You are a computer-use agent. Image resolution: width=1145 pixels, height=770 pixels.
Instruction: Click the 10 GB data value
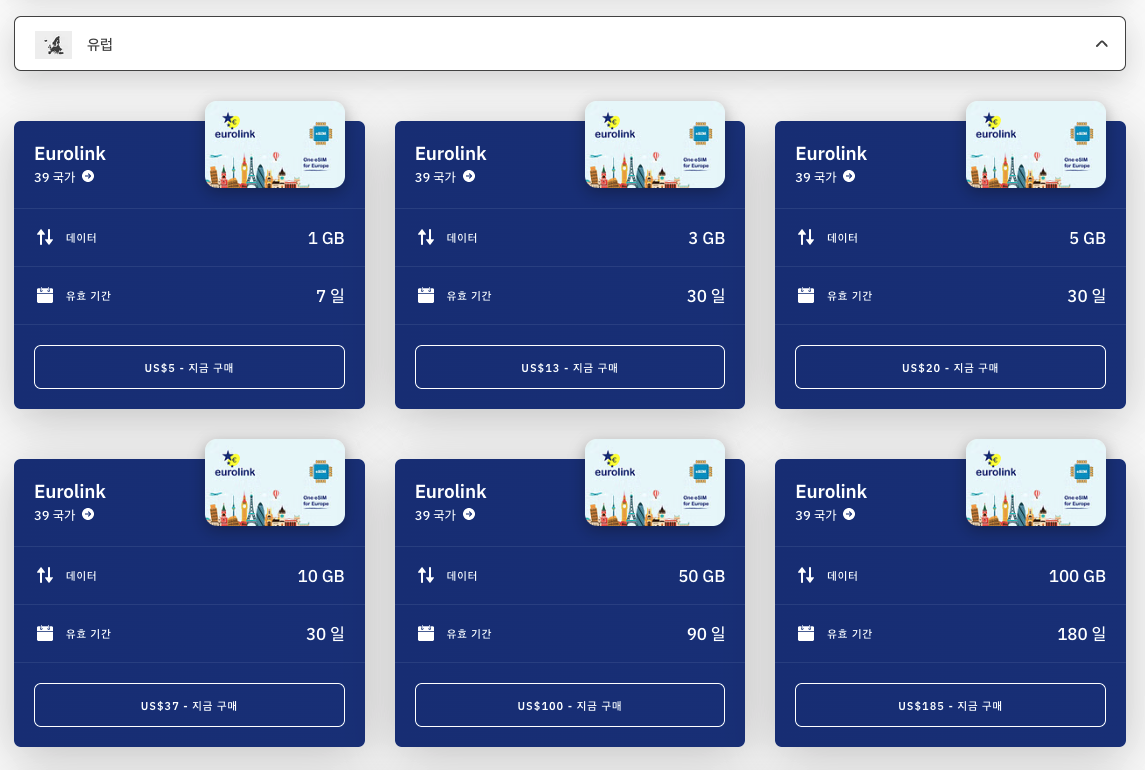321,576
